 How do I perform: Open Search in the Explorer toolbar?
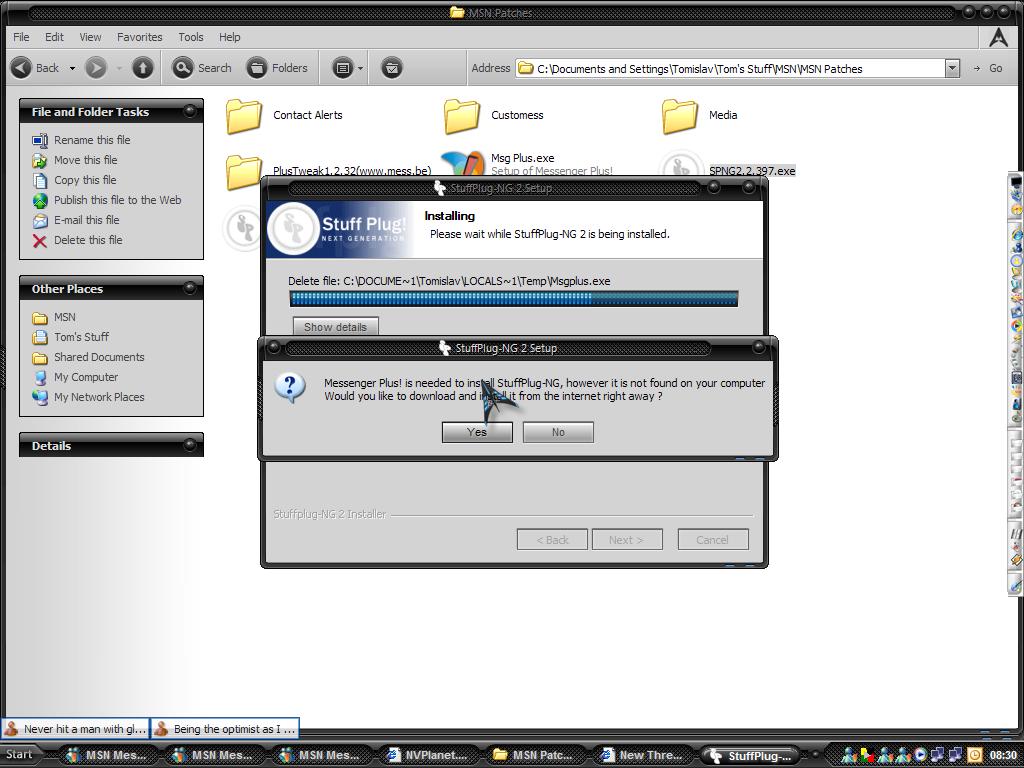202,68
